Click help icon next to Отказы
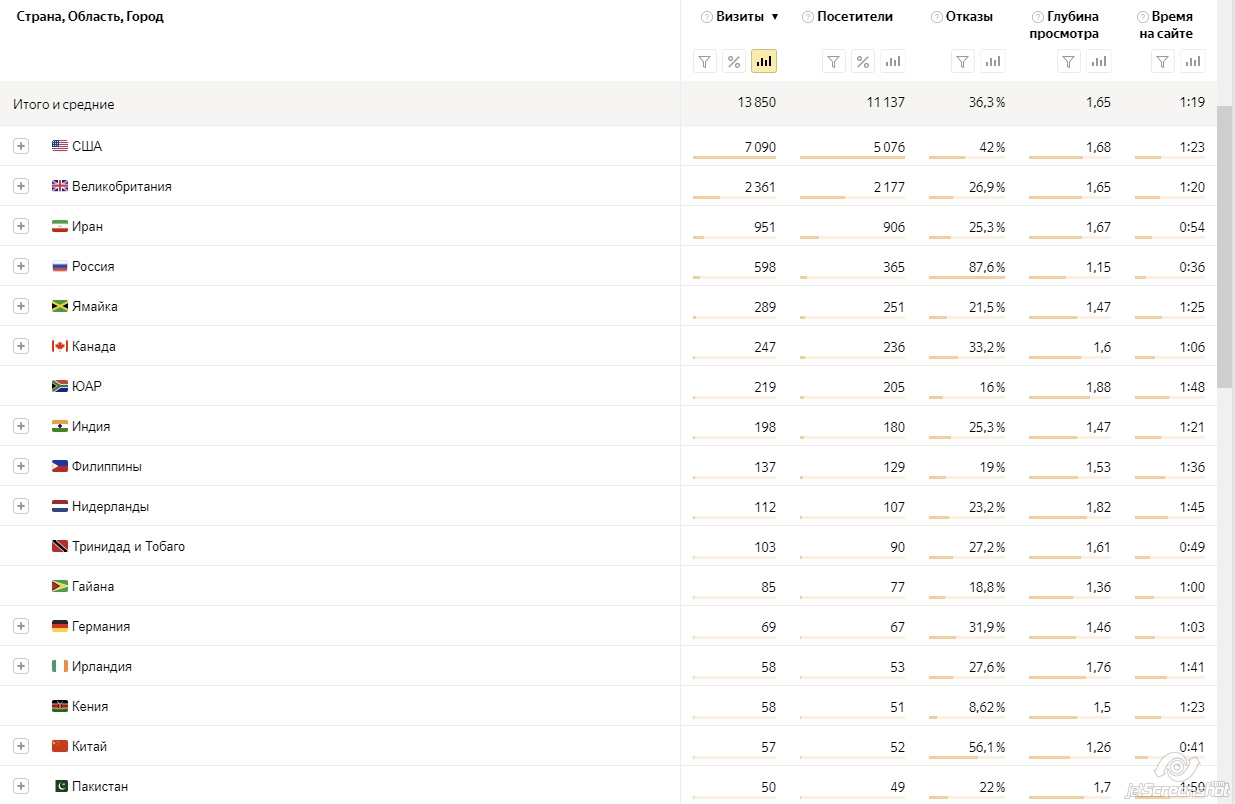1235x804 pixels. point(936,17)
